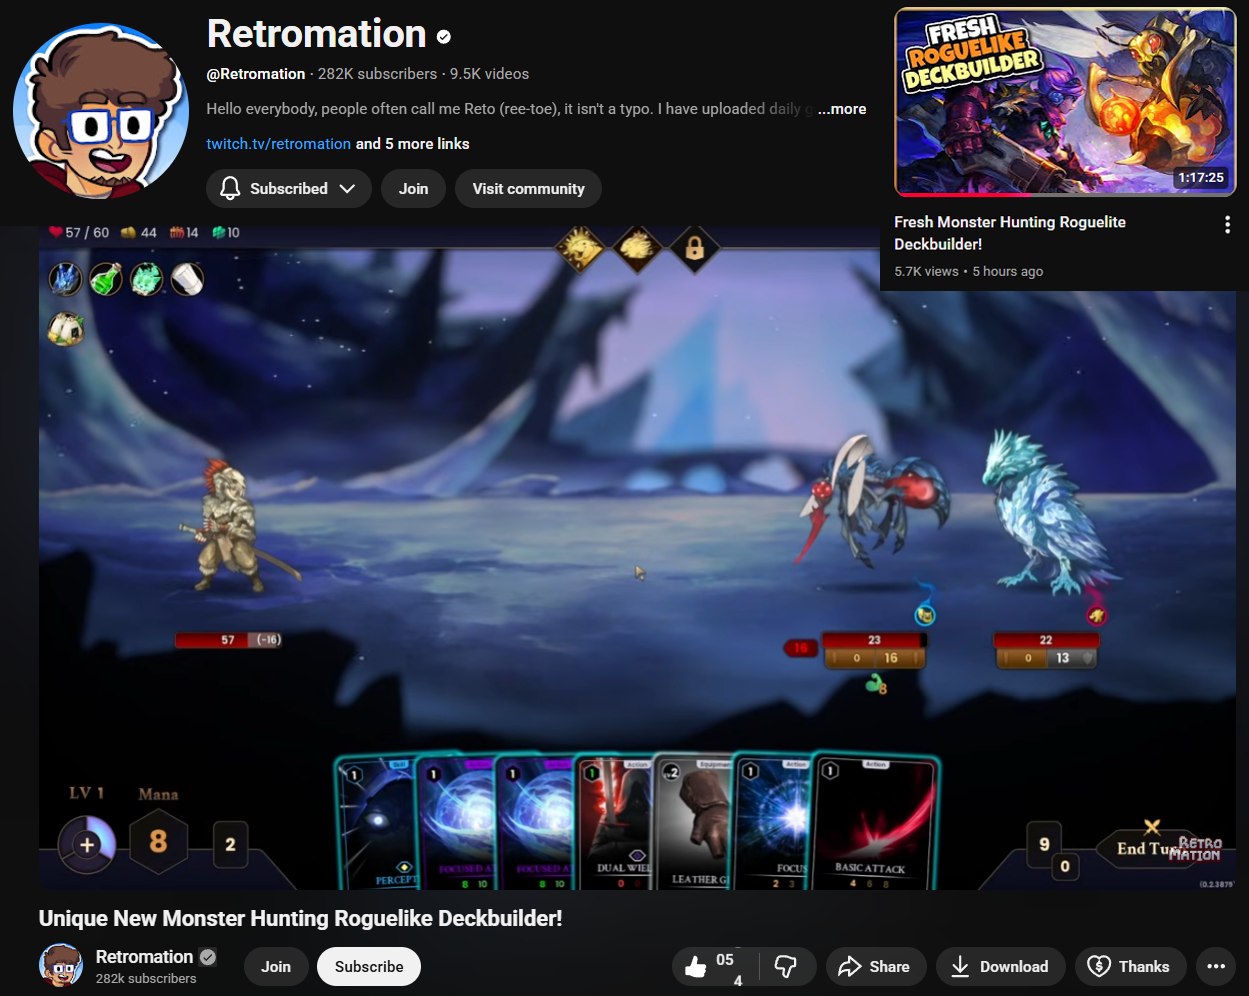Select the Perception card in hand

378,822
